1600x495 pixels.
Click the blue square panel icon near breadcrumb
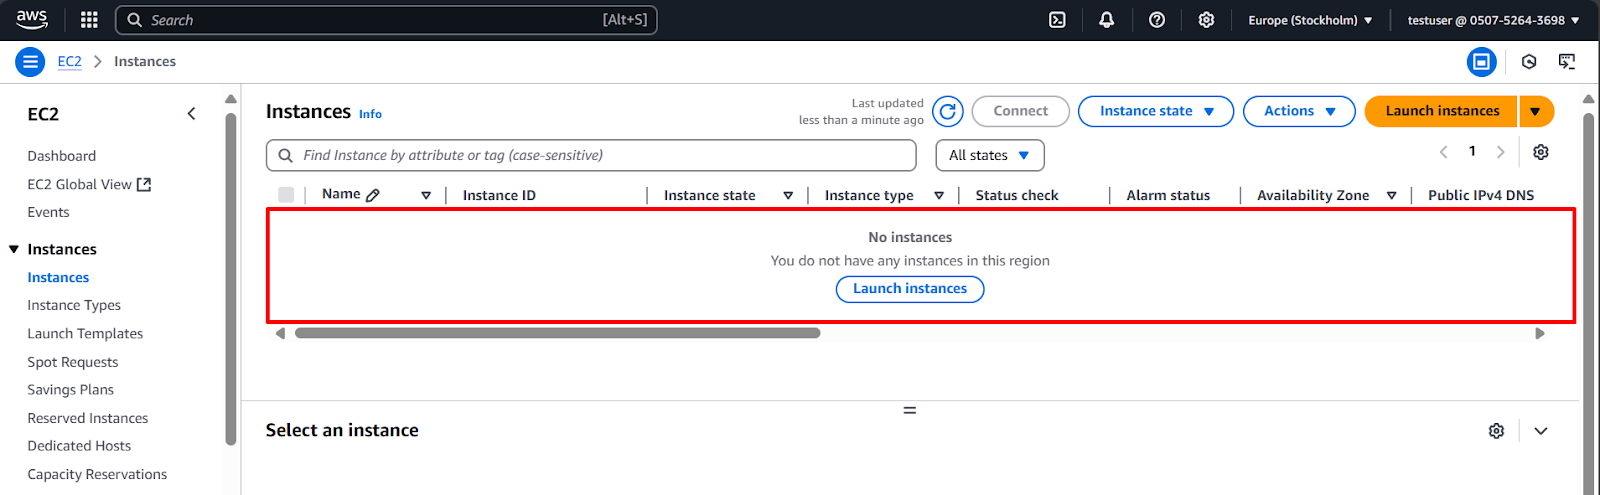coord(1481,62)
